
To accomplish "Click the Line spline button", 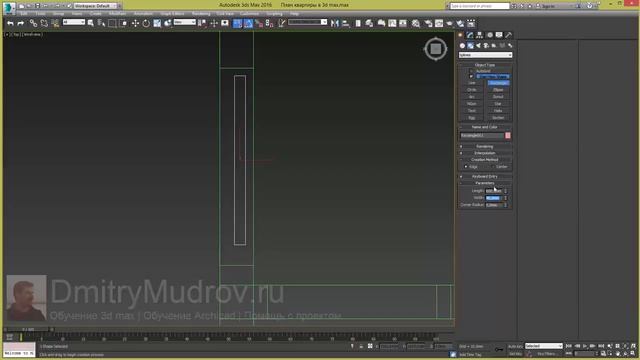I will coord(472,83).
